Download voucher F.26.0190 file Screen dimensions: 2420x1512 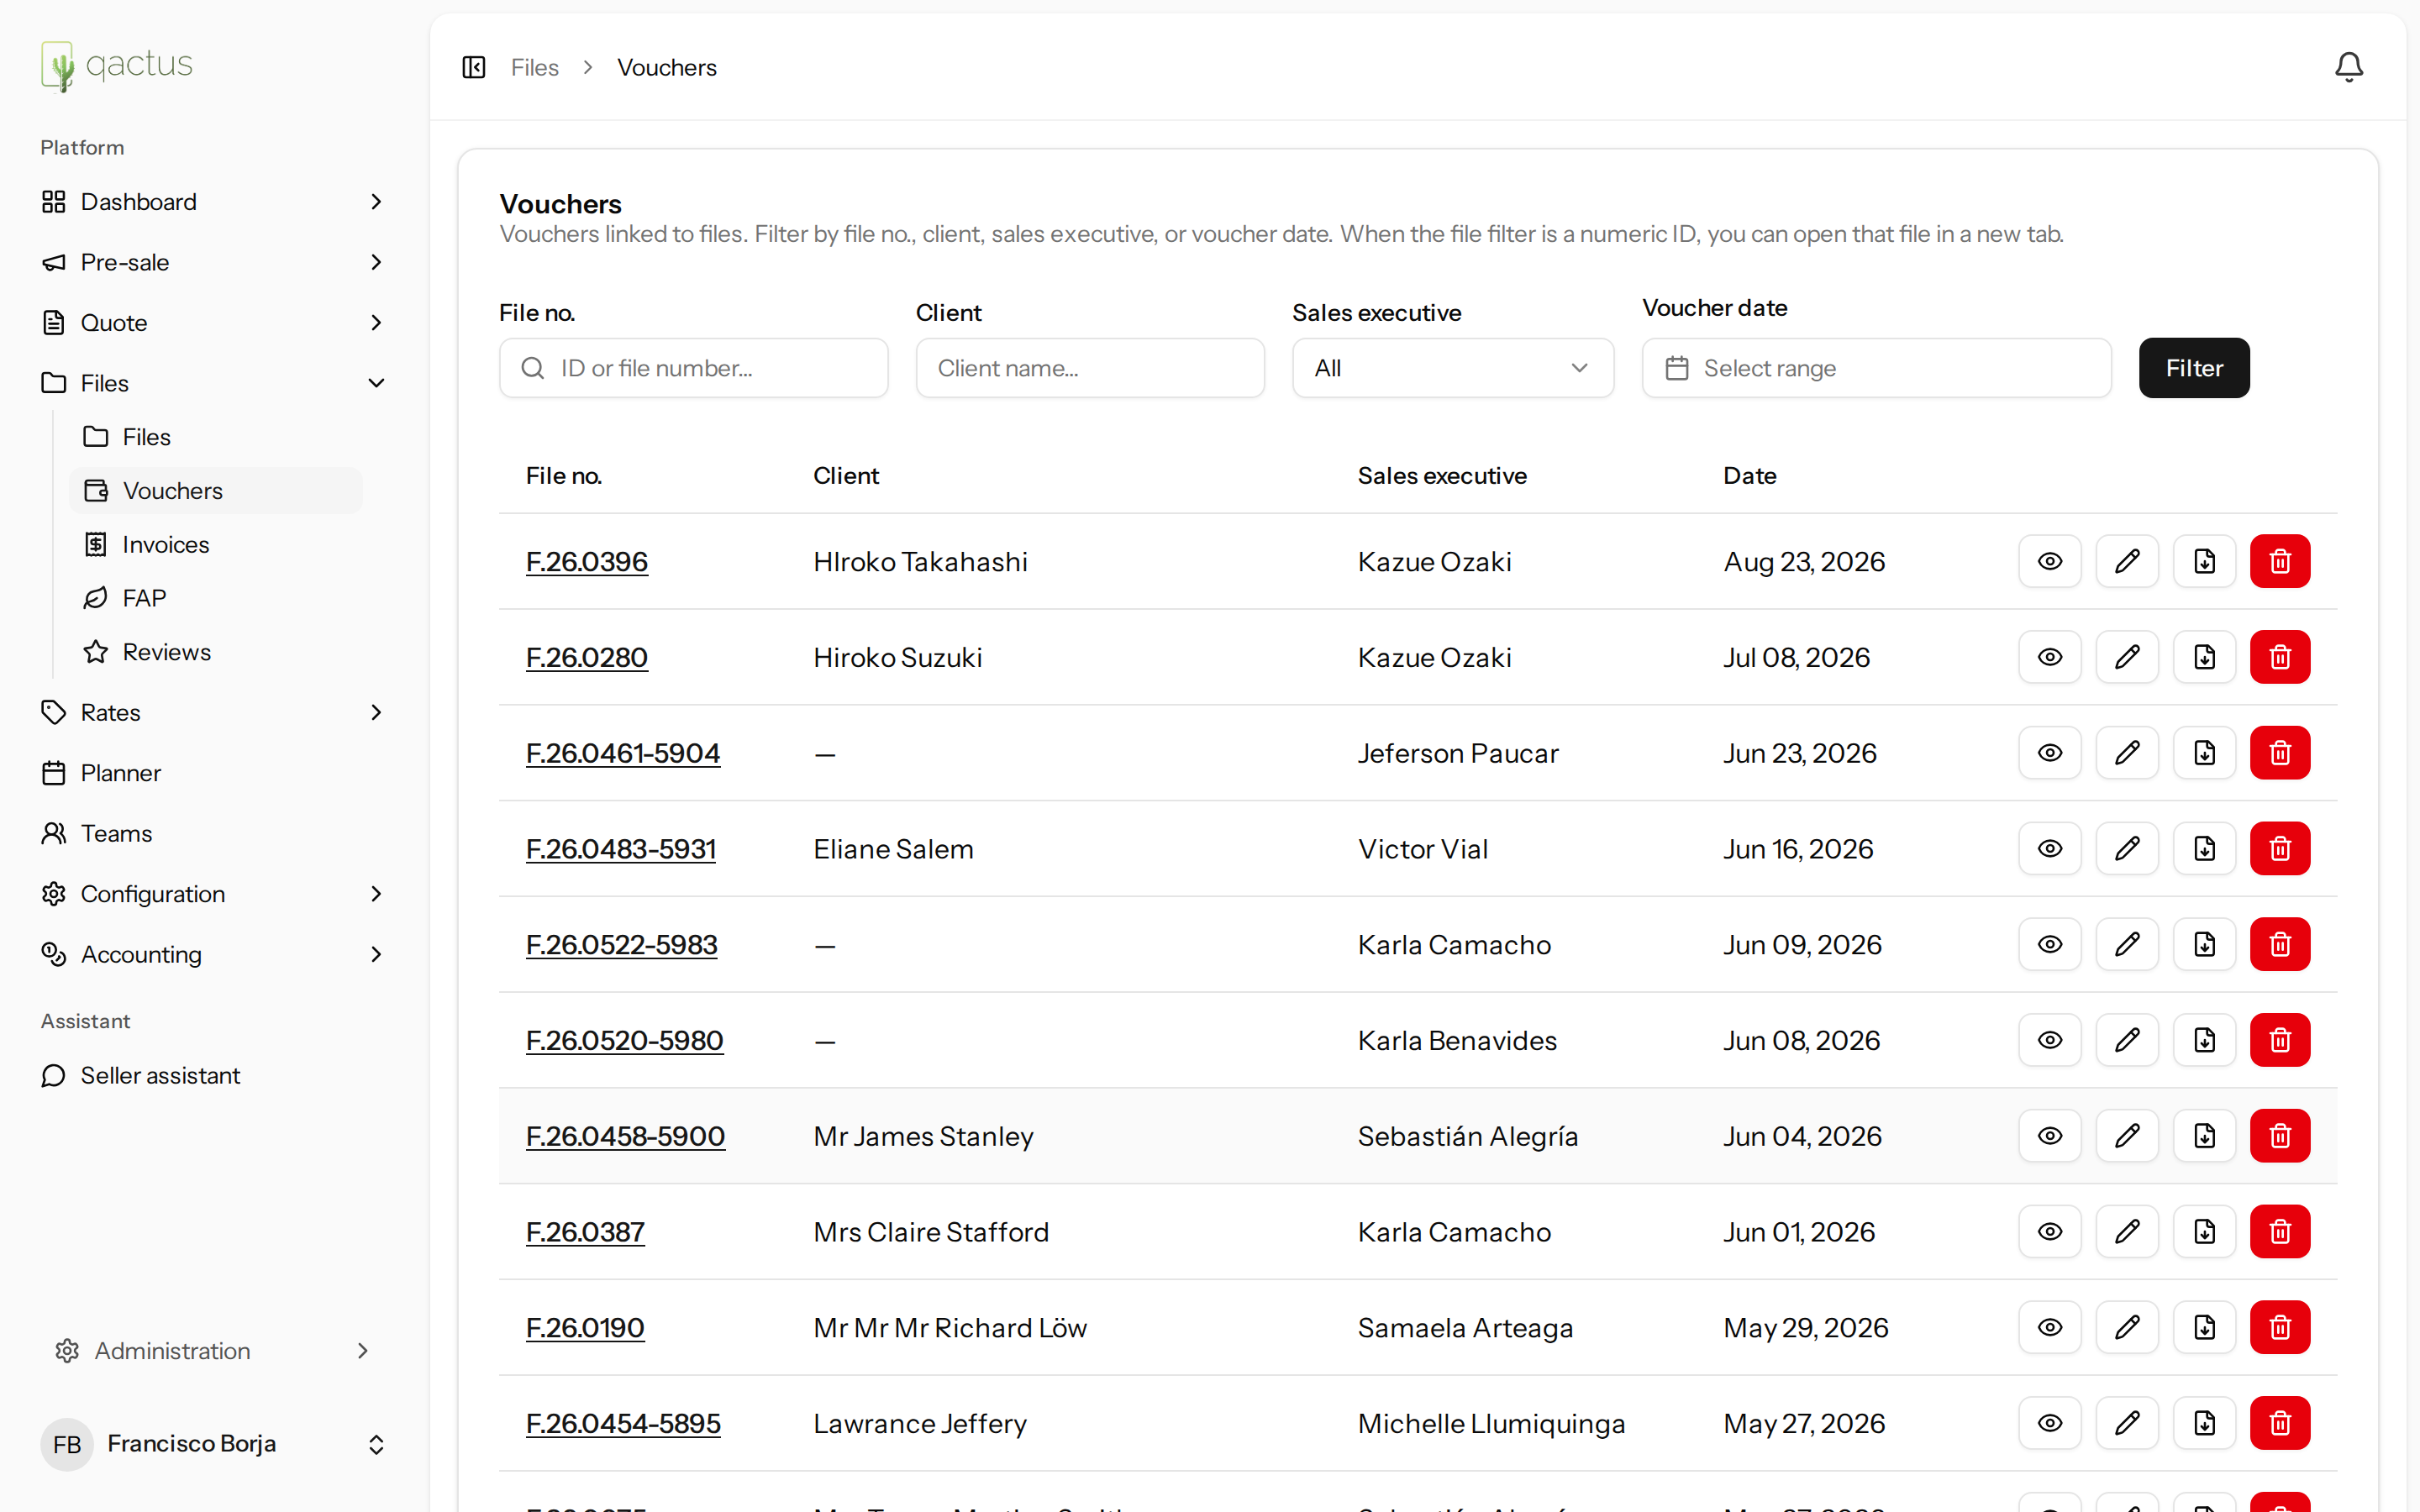coord(2204,1327)
